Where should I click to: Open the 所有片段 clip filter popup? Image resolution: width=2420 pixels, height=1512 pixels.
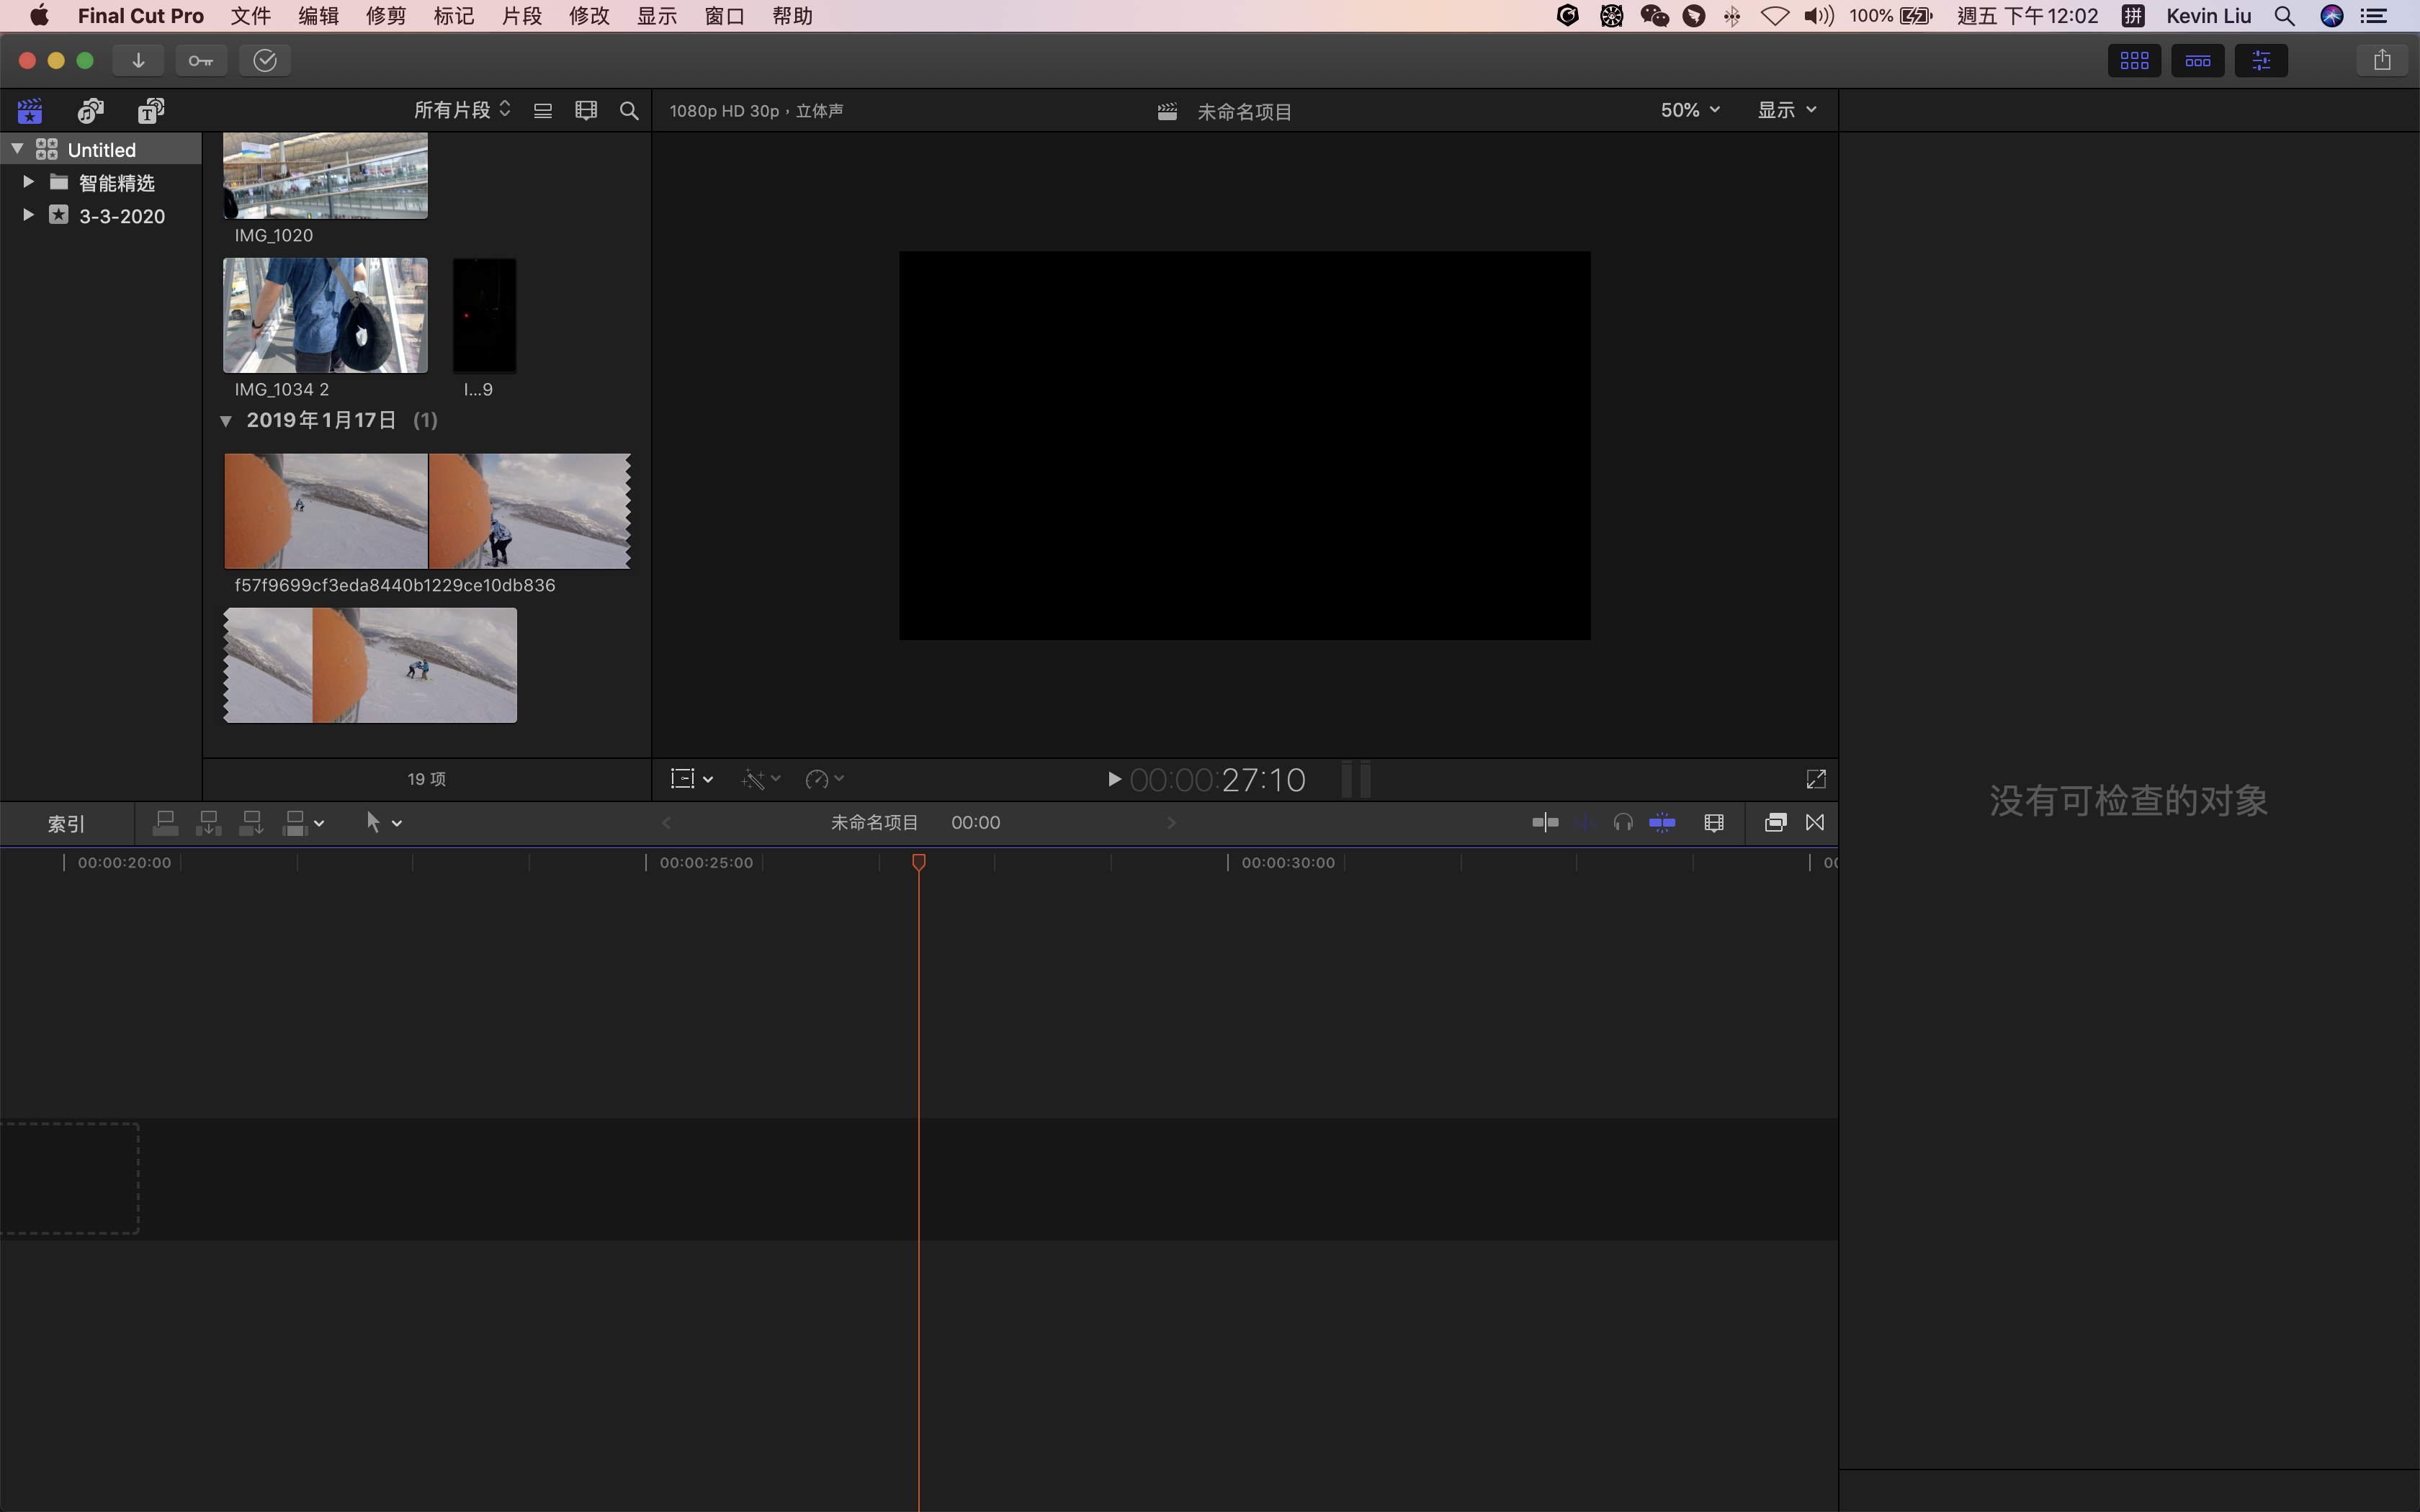[x=462, y=110]
